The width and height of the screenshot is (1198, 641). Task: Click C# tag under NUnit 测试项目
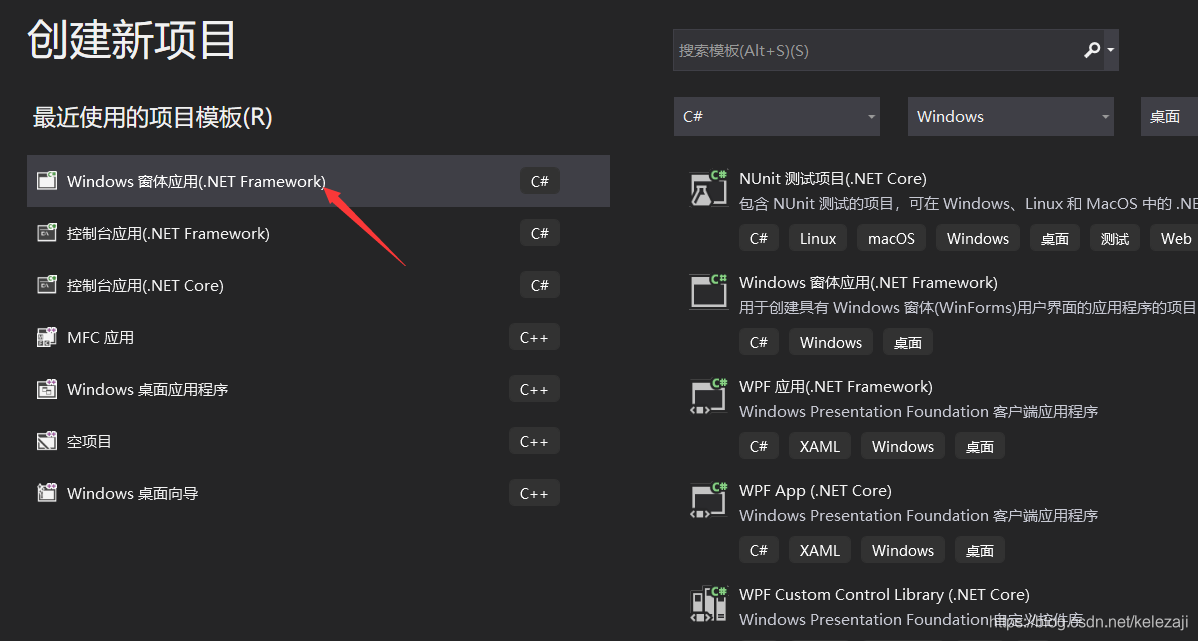[x=759, y=238]
